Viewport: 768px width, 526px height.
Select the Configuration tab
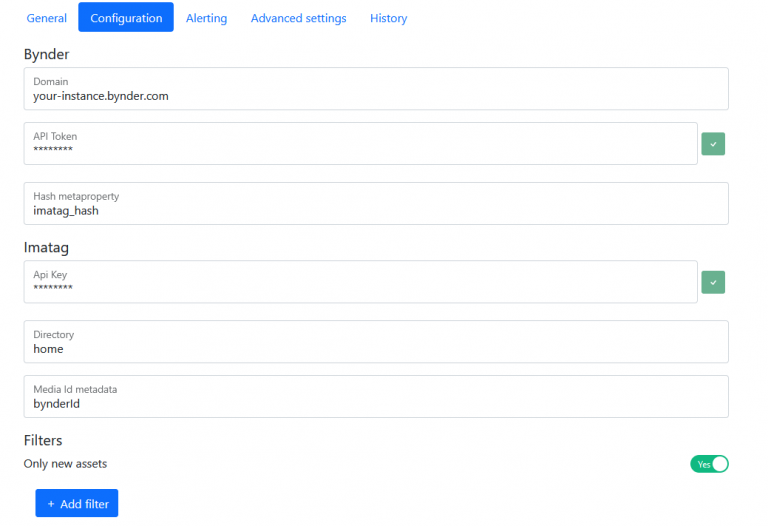pos(126,18)
